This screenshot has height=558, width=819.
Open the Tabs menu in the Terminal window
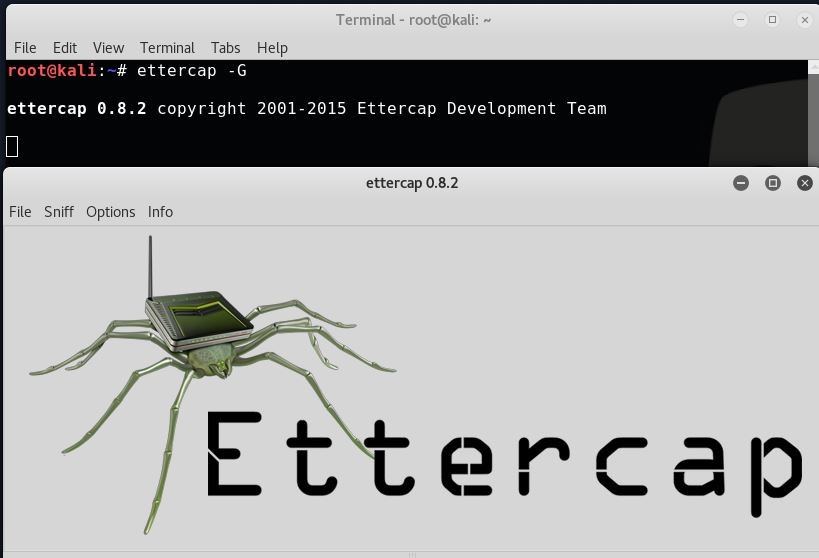coord(226,48)
